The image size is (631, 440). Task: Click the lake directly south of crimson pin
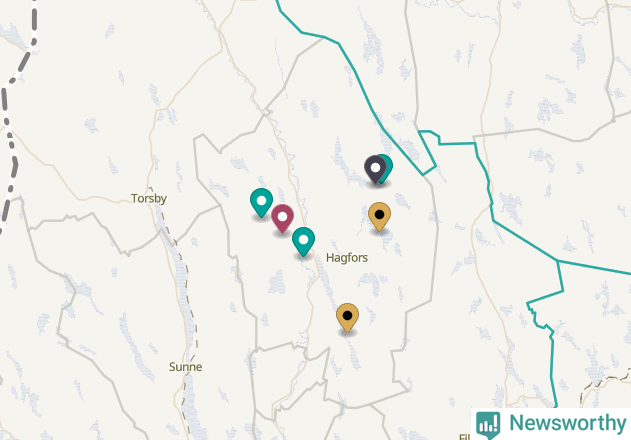coord(277,282)
